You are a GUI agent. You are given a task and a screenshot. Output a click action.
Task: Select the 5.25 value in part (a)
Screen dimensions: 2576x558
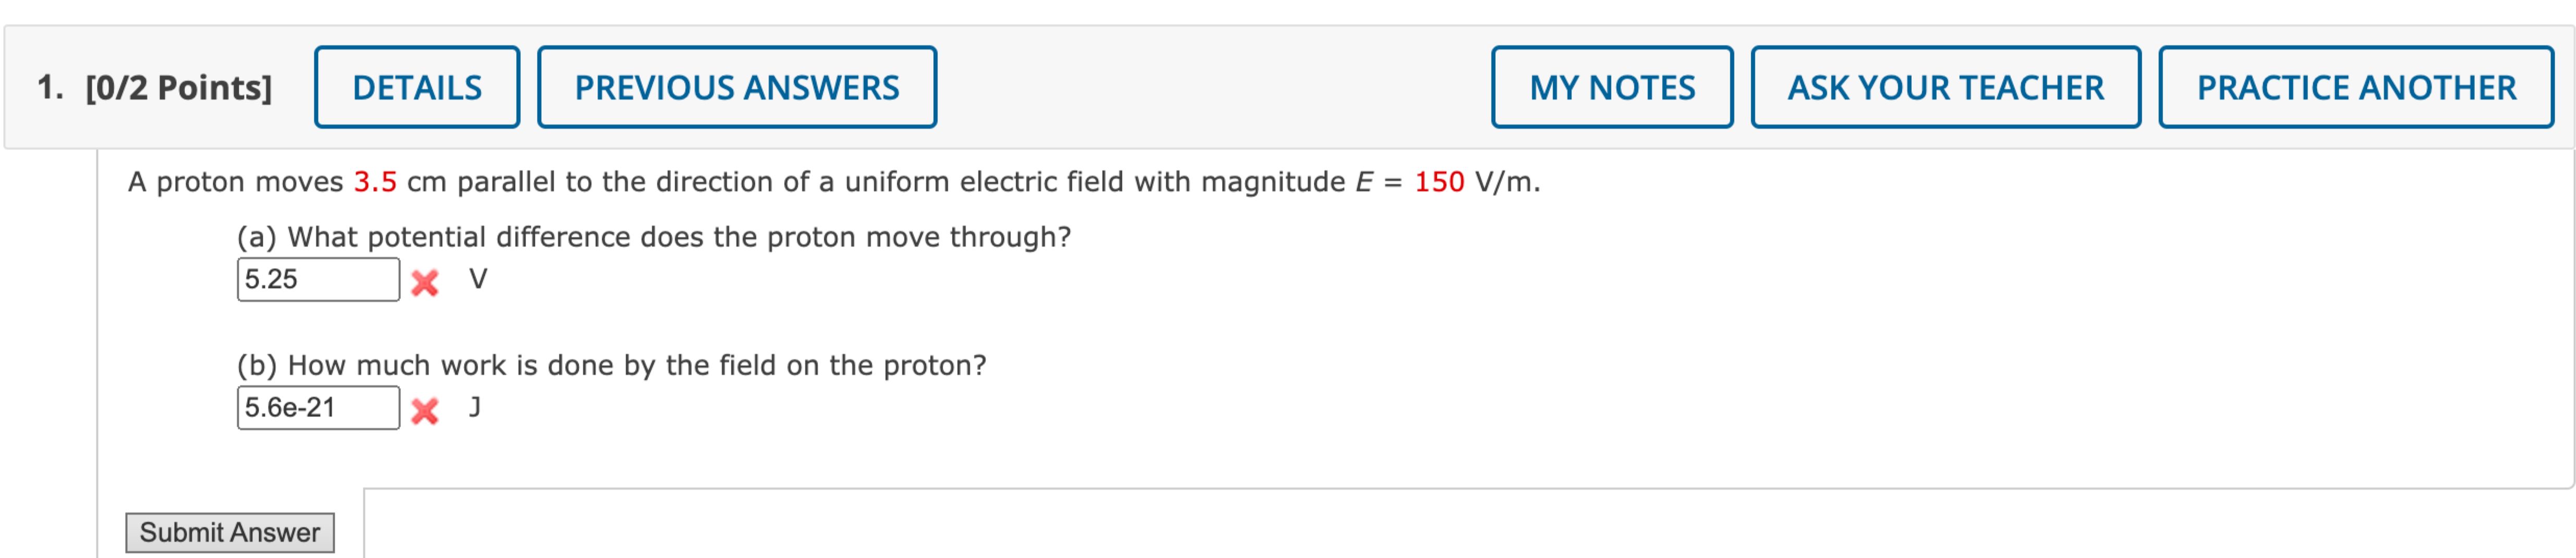click(x=270, y=280)
